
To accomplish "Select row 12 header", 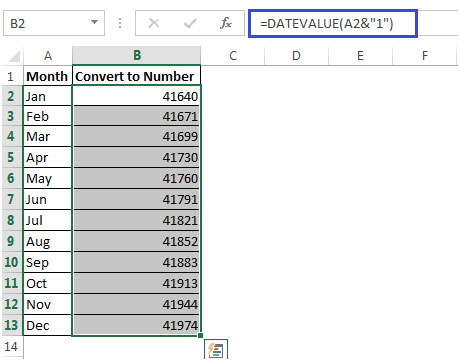I will tap(11, 304).
